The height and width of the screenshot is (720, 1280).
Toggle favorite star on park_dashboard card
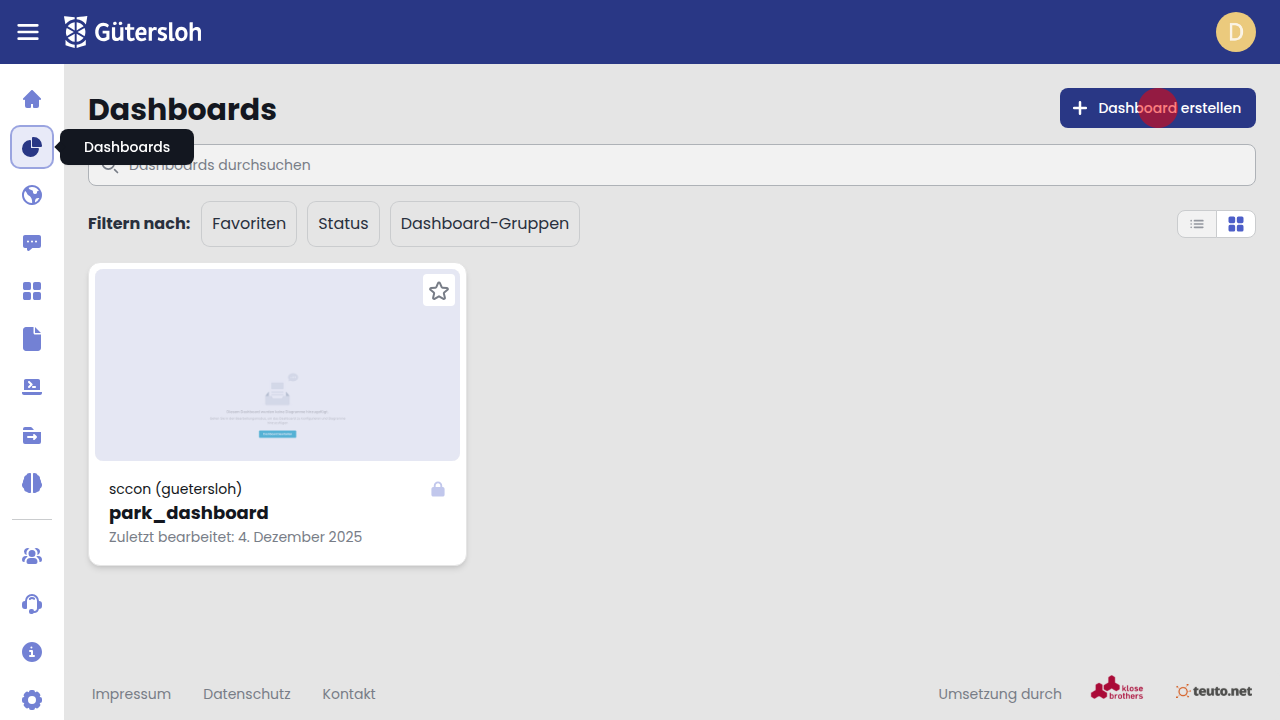click(x=439, y=291)
